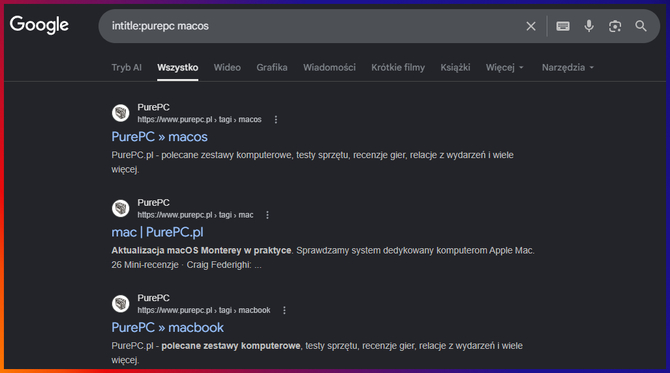Select the Wszystko tab

coord(177,68)
